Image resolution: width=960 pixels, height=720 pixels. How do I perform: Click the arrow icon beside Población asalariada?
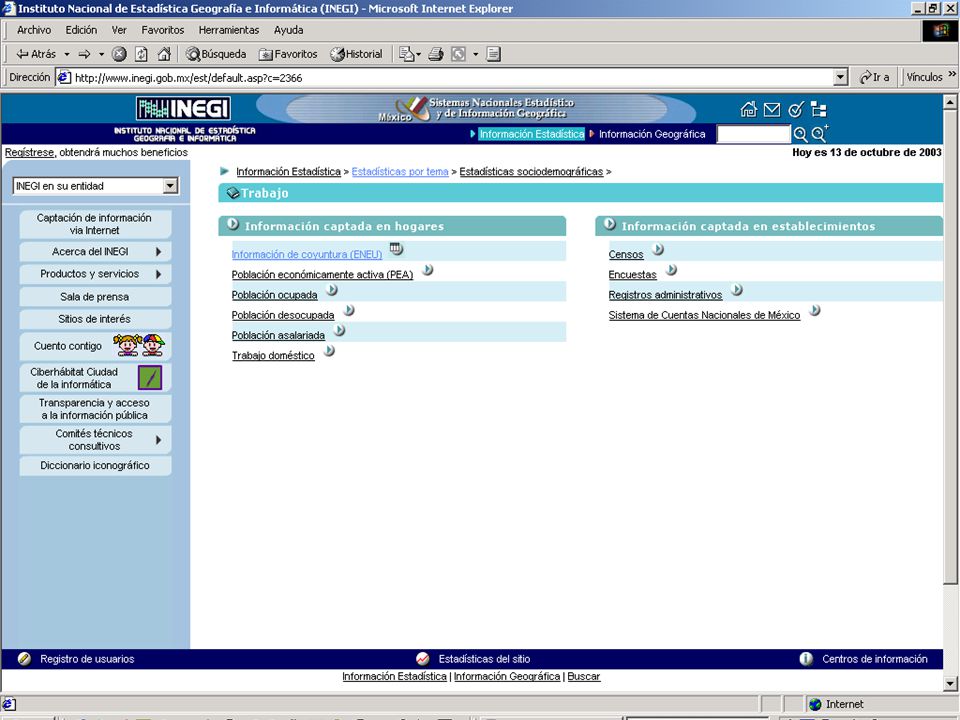pyautogui.click(x=339, y=330)
